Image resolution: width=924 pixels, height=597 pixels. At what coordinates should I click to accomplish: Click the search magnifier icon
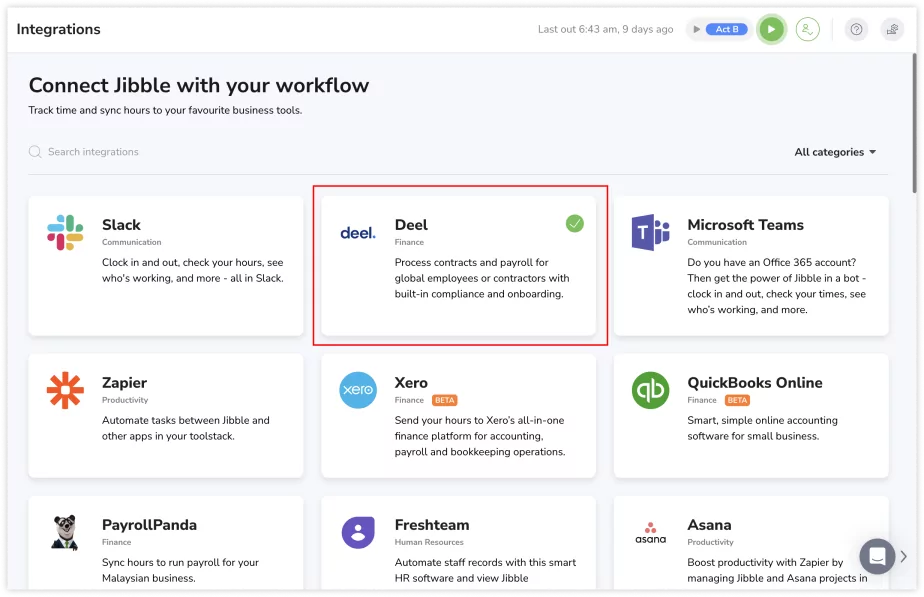pyautogui.click(x=35, y=152)
